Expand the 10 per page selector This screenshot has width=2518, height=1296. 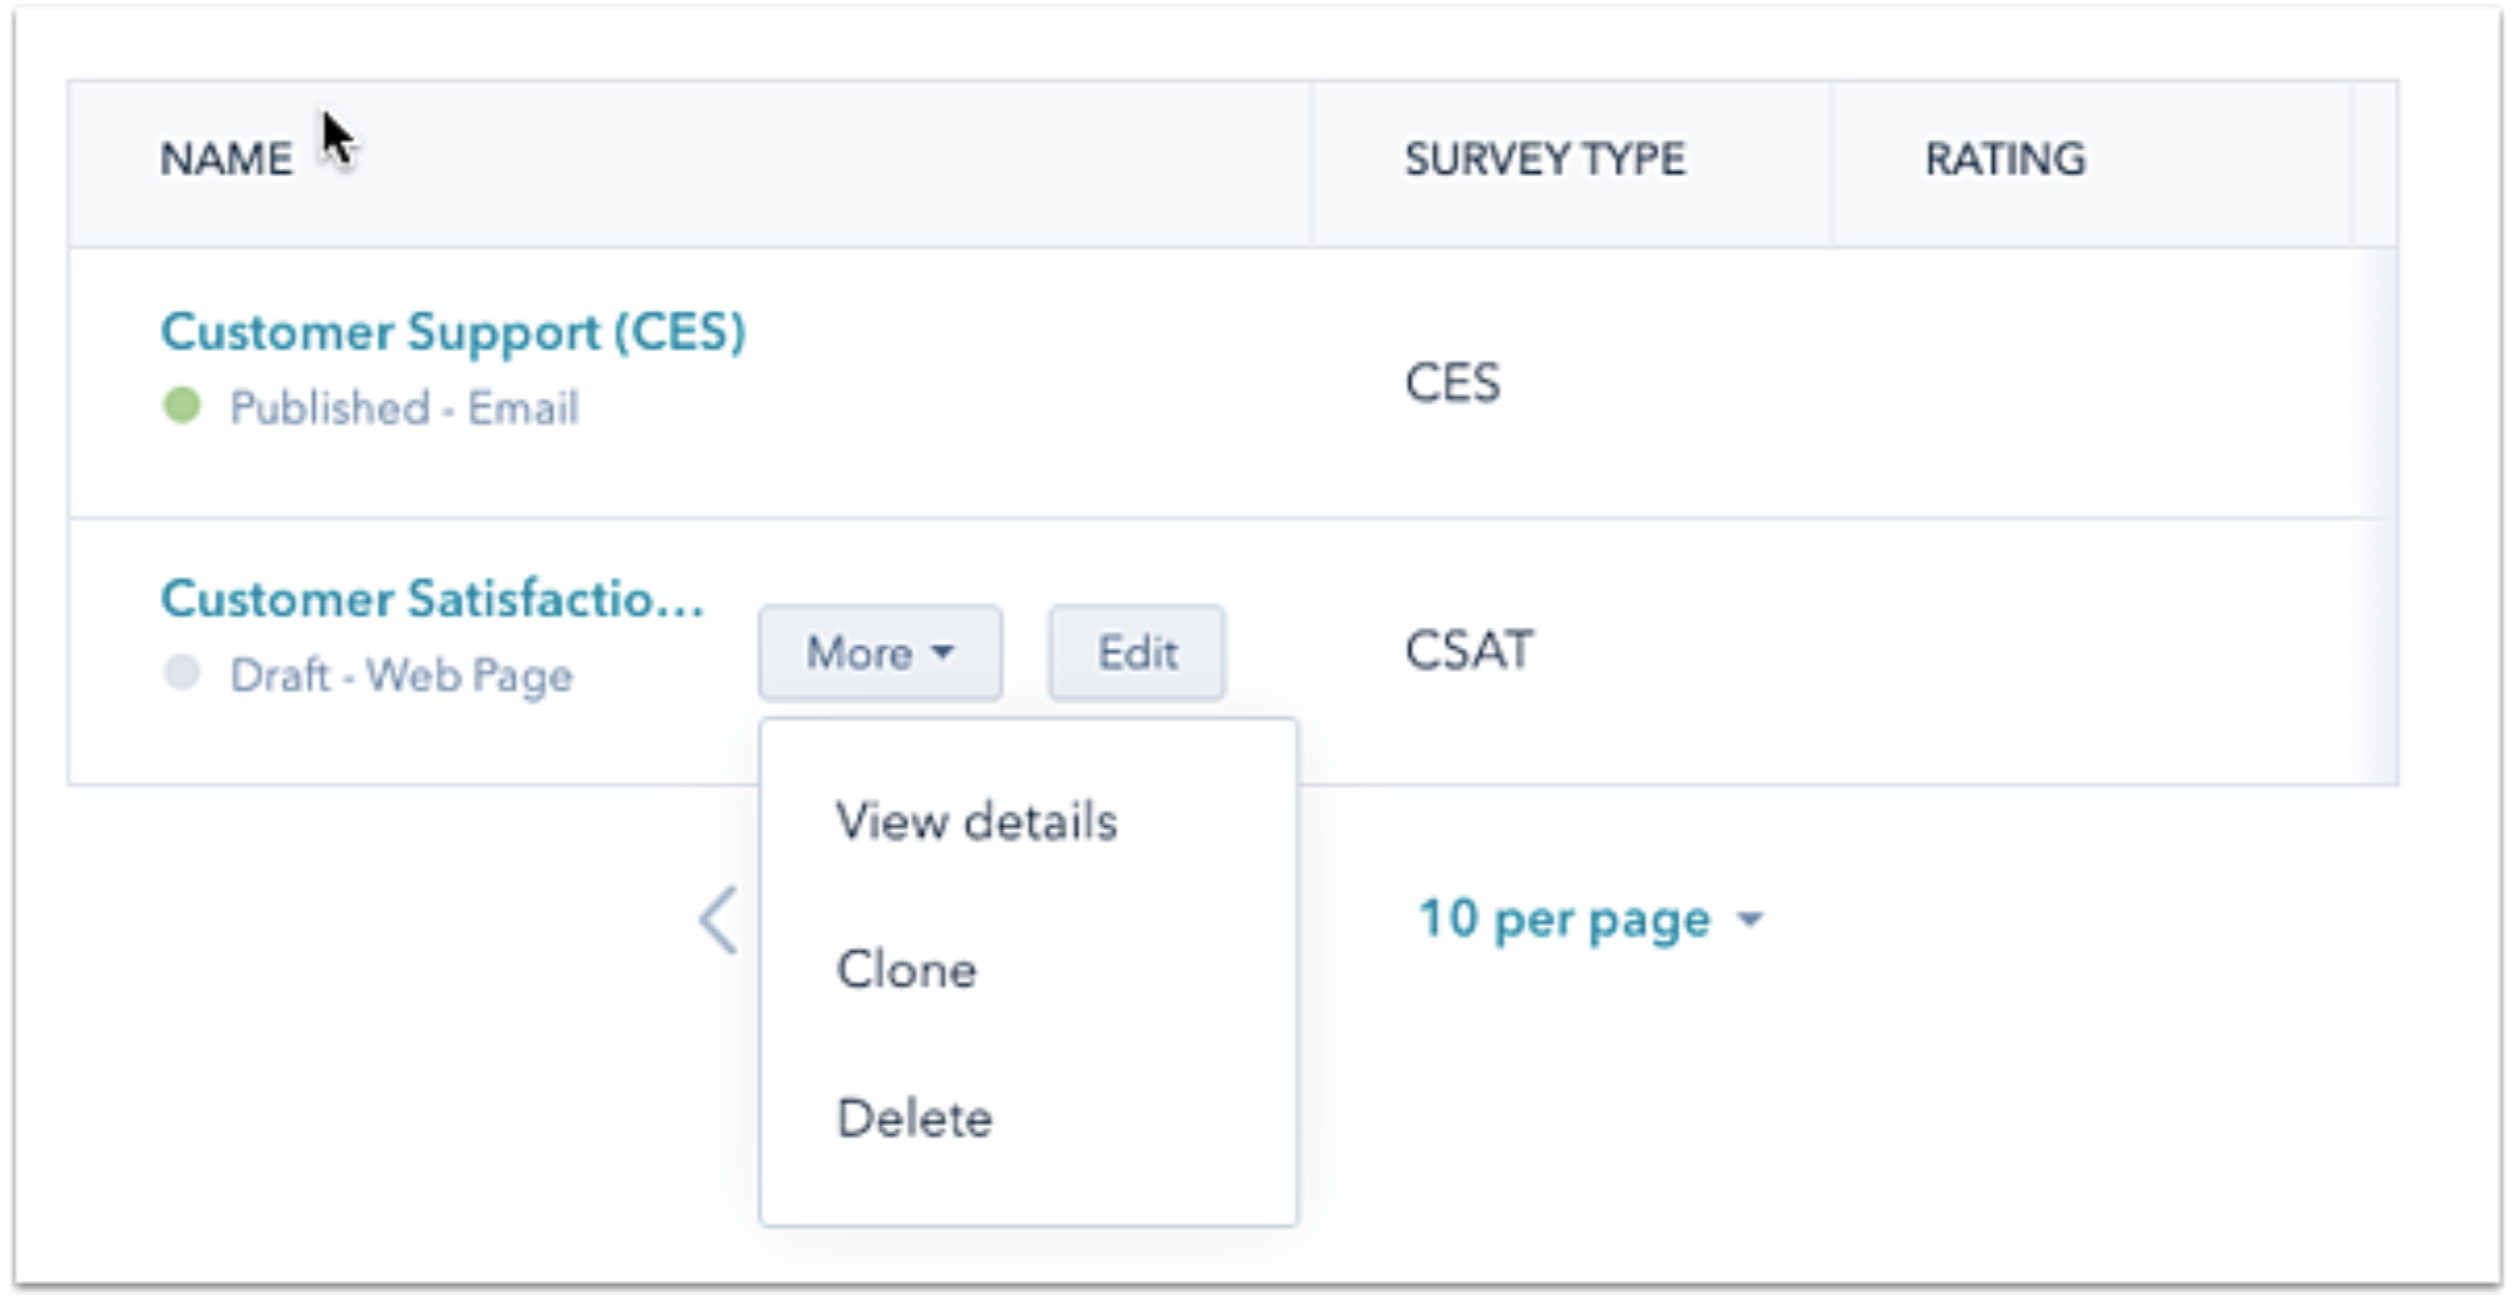pyautogui.click(x=1565, y=920)
